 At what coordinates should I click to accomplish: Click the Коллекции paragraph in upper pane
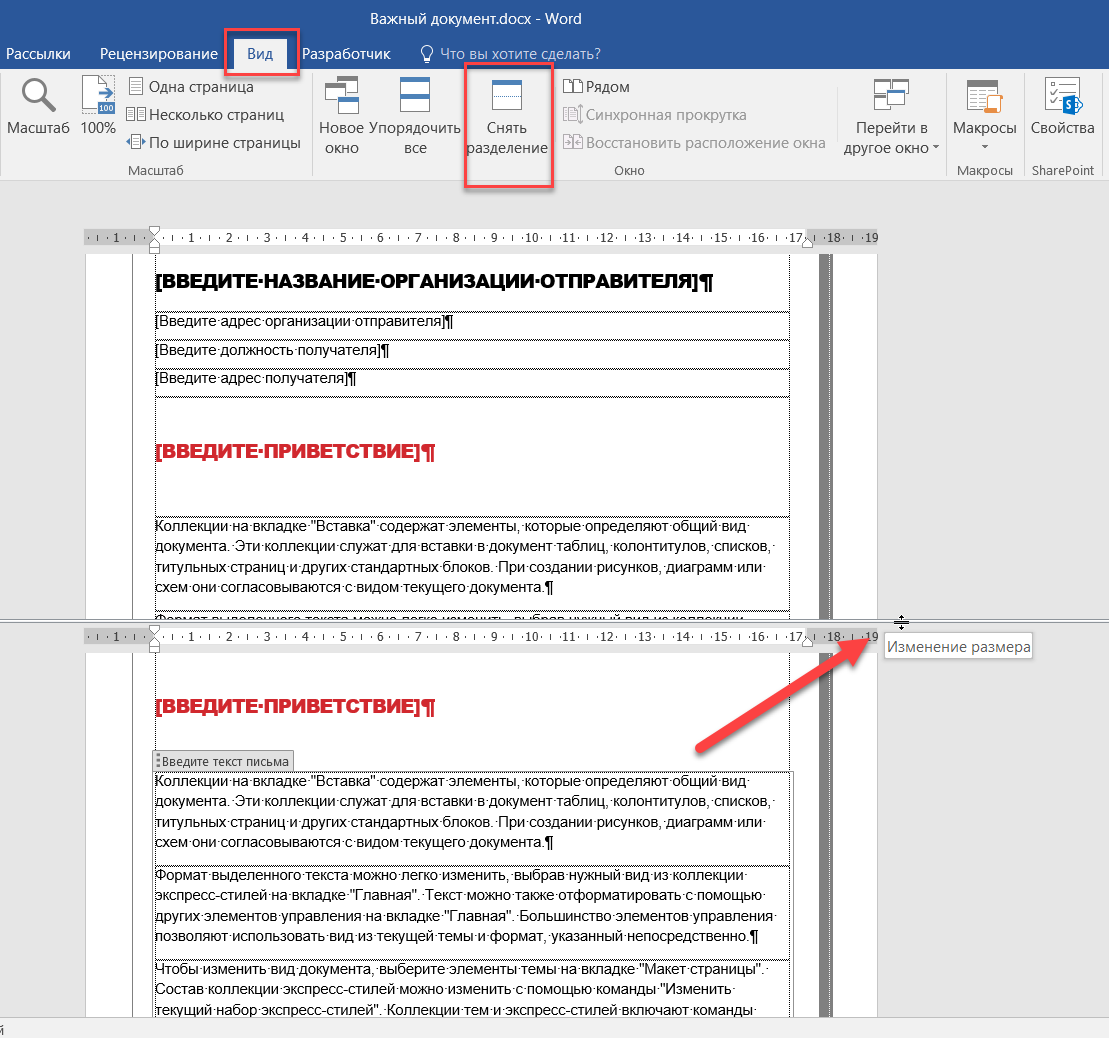(465, 556)
